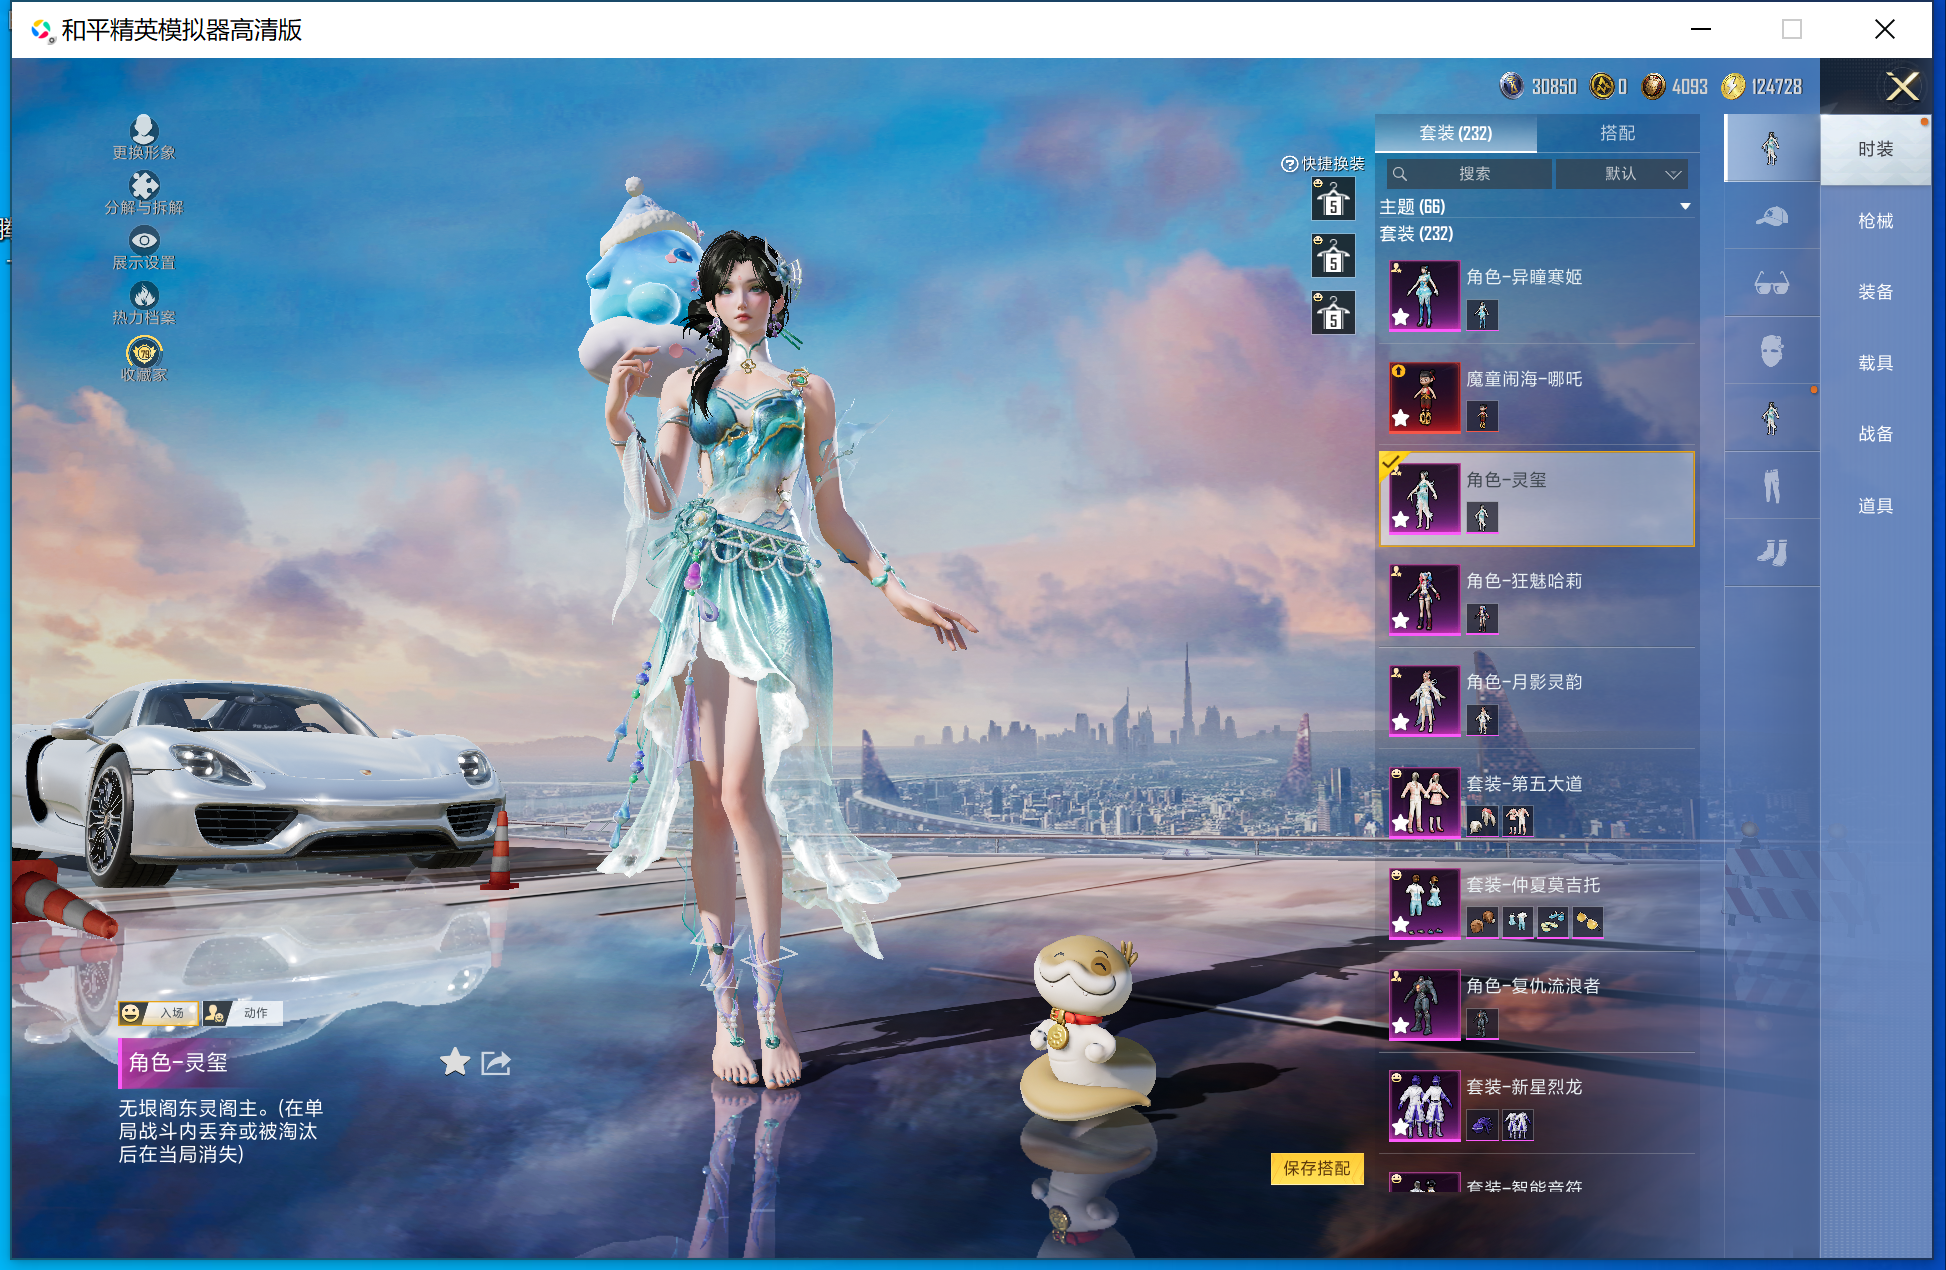Open 分解与拆解 decompose icon
The width and height of the screenshot is (1946, 1270).
click(144, 186)
